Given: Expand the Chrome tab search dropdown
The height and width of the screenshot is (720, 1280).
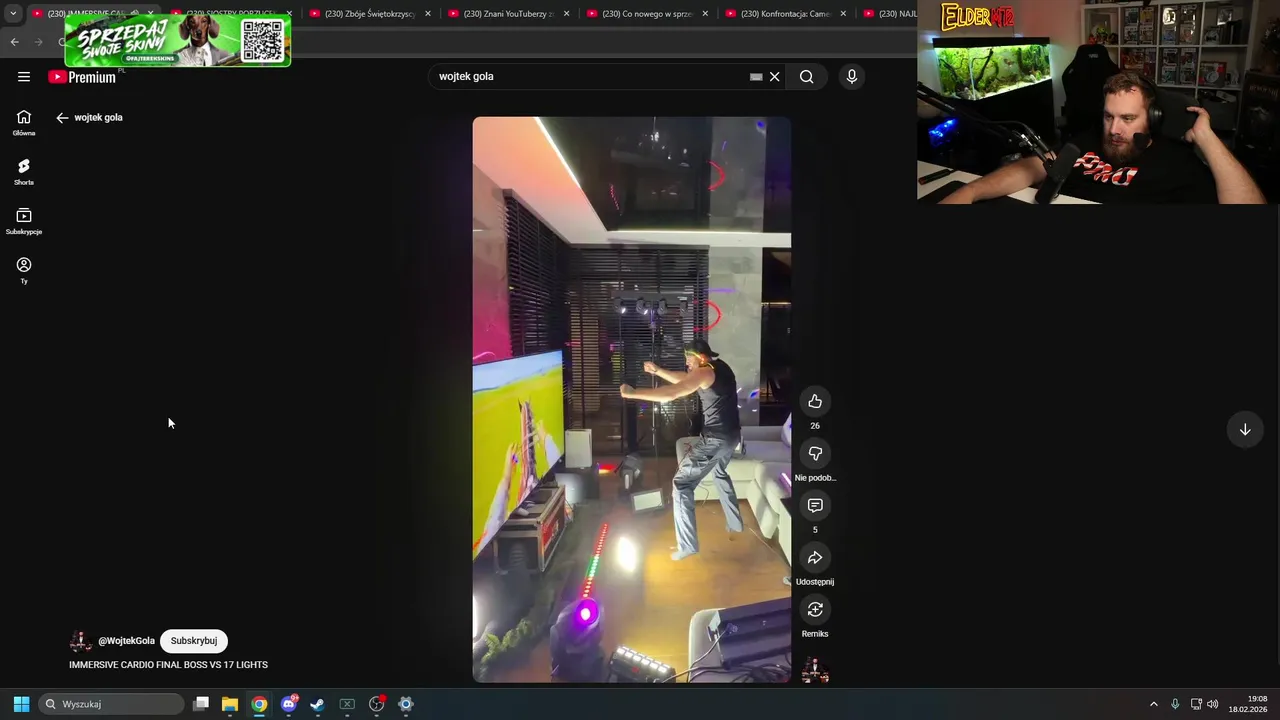Looking at the screenshot, I should (x=12, y=13).
